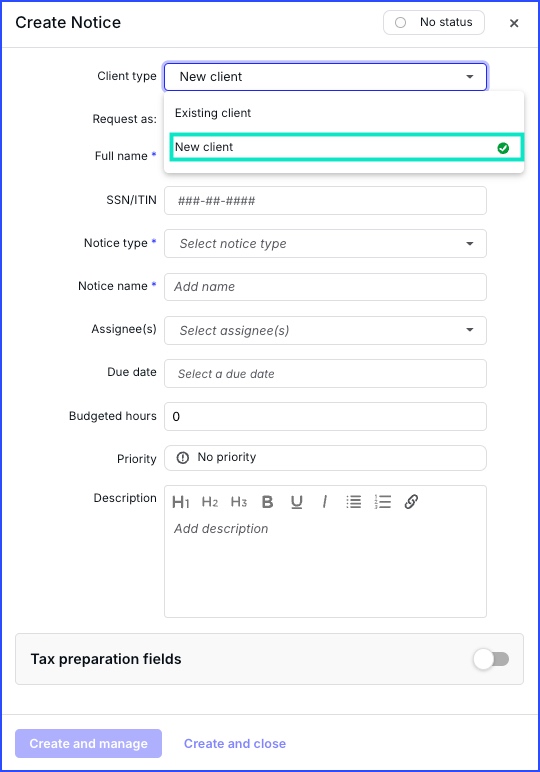Insert a numbered list in description

point(382,502)
